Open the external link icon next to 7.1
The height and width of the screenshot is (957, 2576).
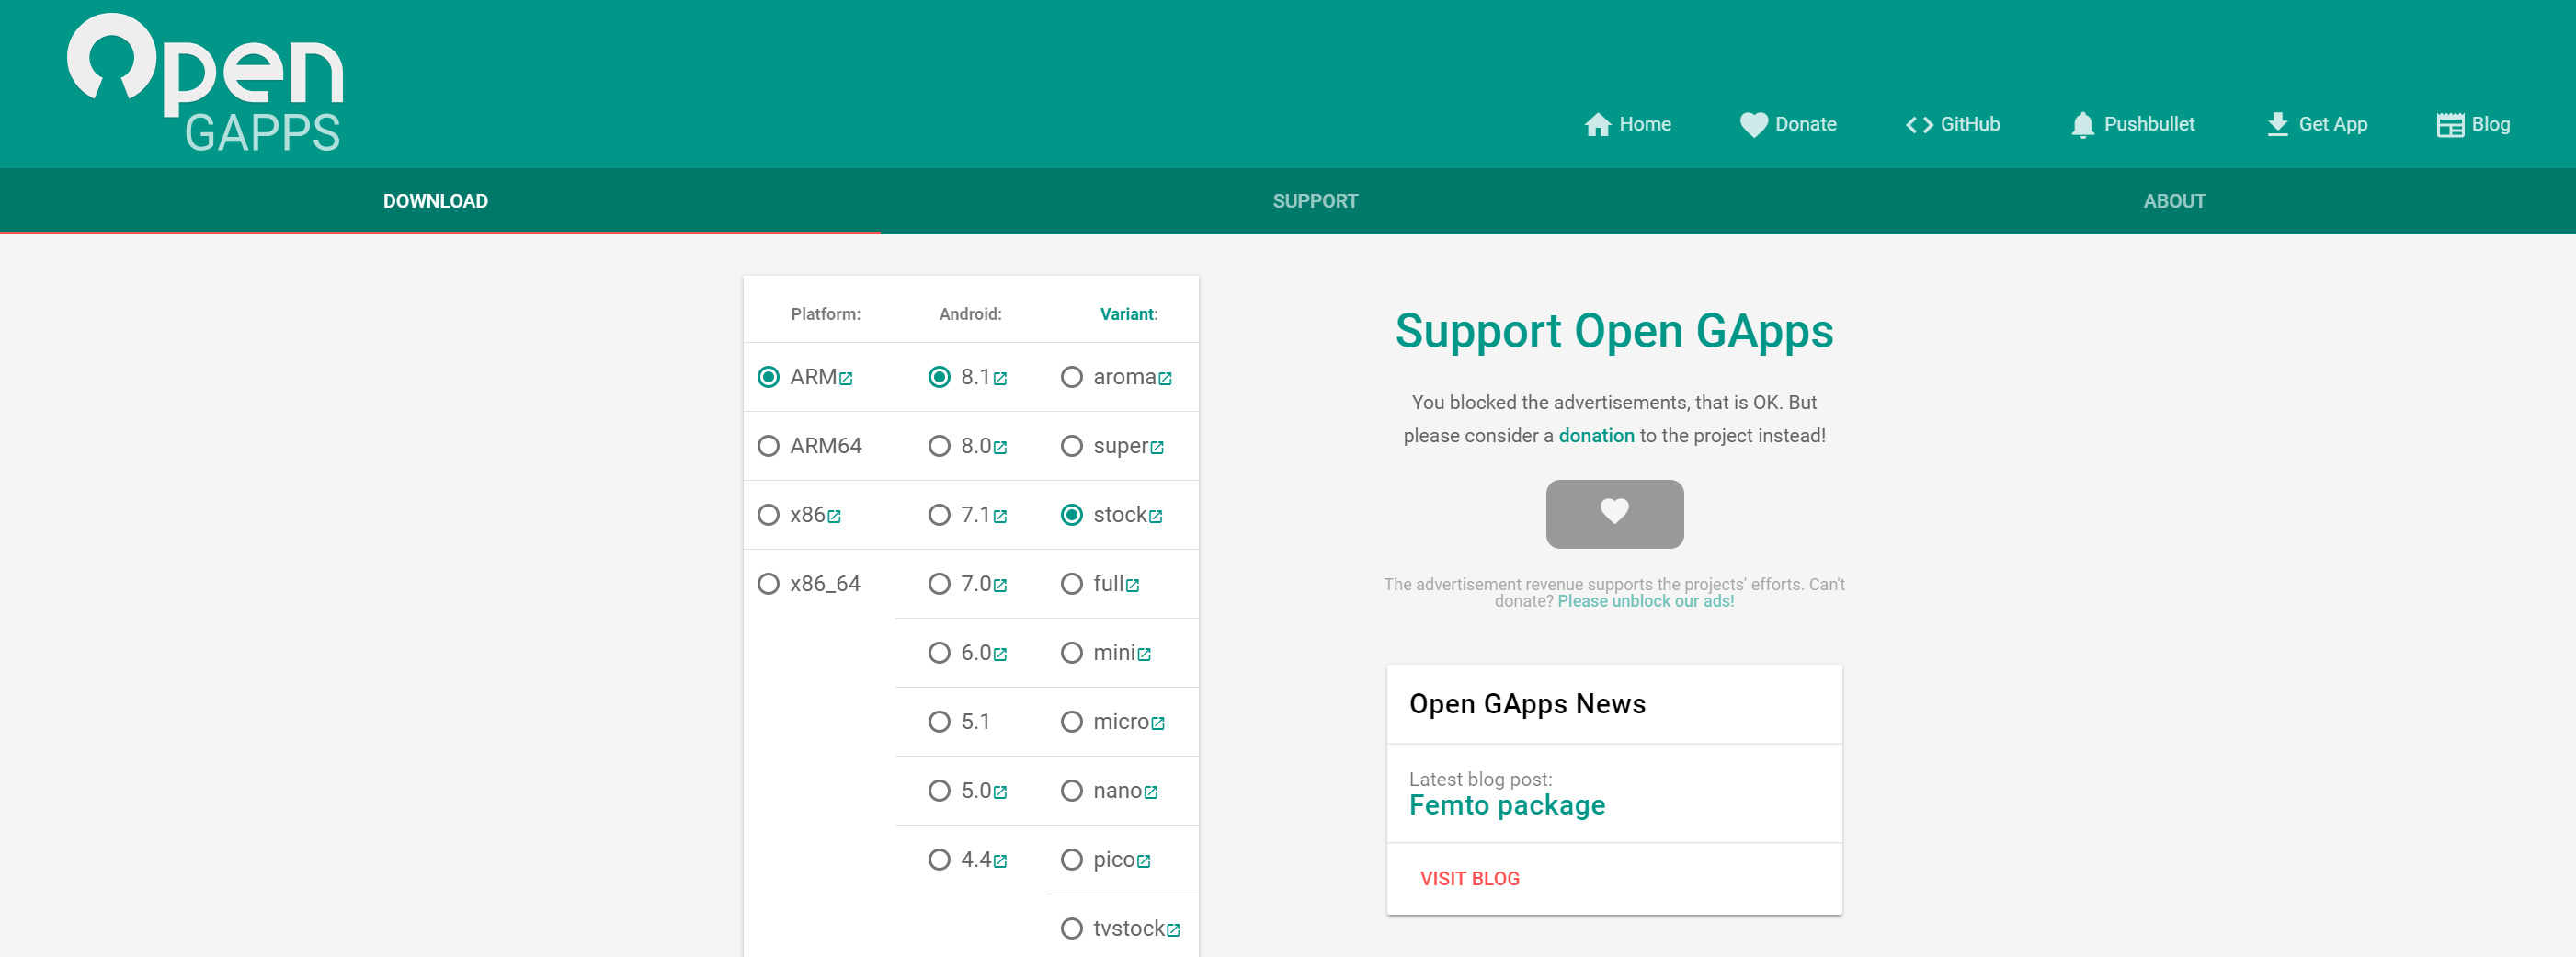pyautogui.click(x=1000, y=517)
